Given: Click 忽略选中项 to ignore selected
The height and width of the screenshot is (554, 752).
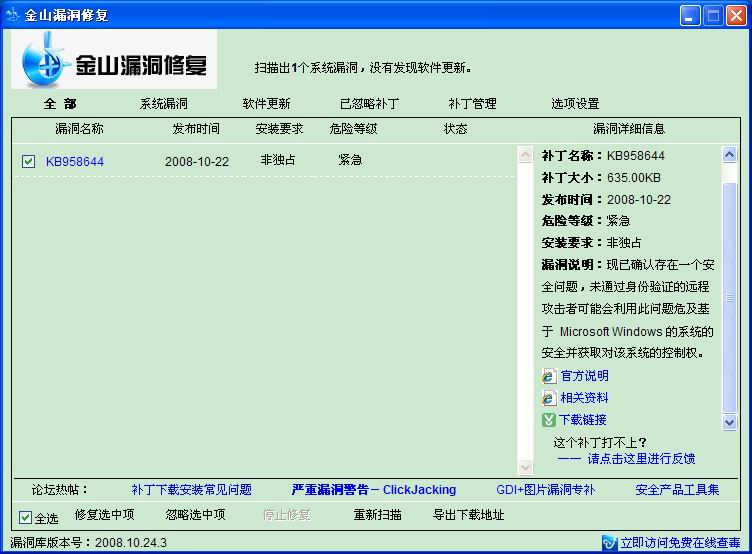Looking at the screenshot, I should click(x=196, y=515).
